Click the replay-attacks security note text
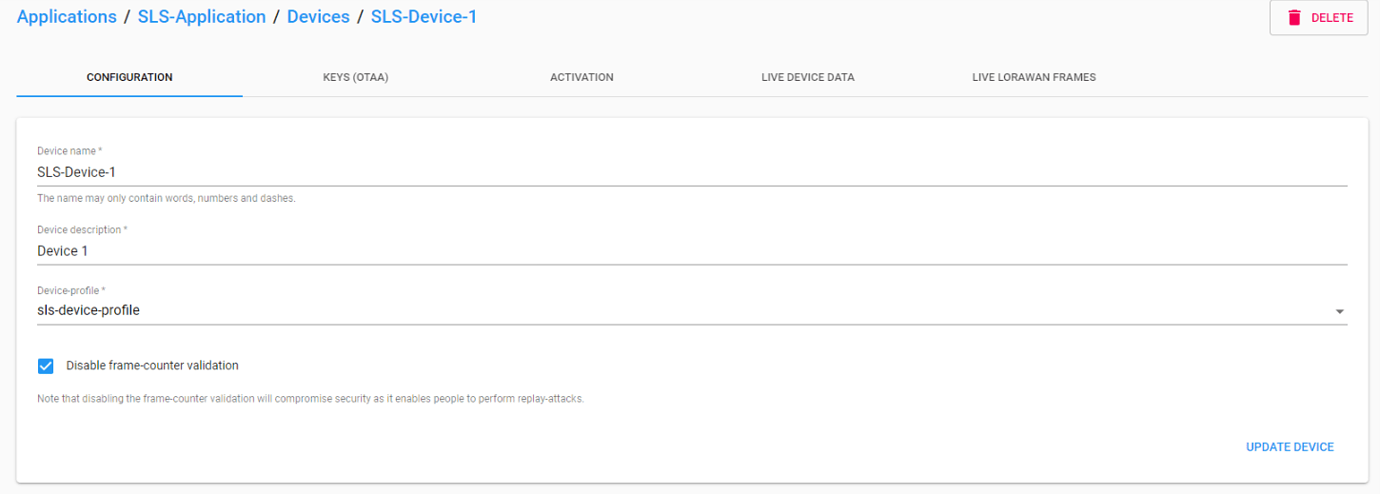 [310, 399]
